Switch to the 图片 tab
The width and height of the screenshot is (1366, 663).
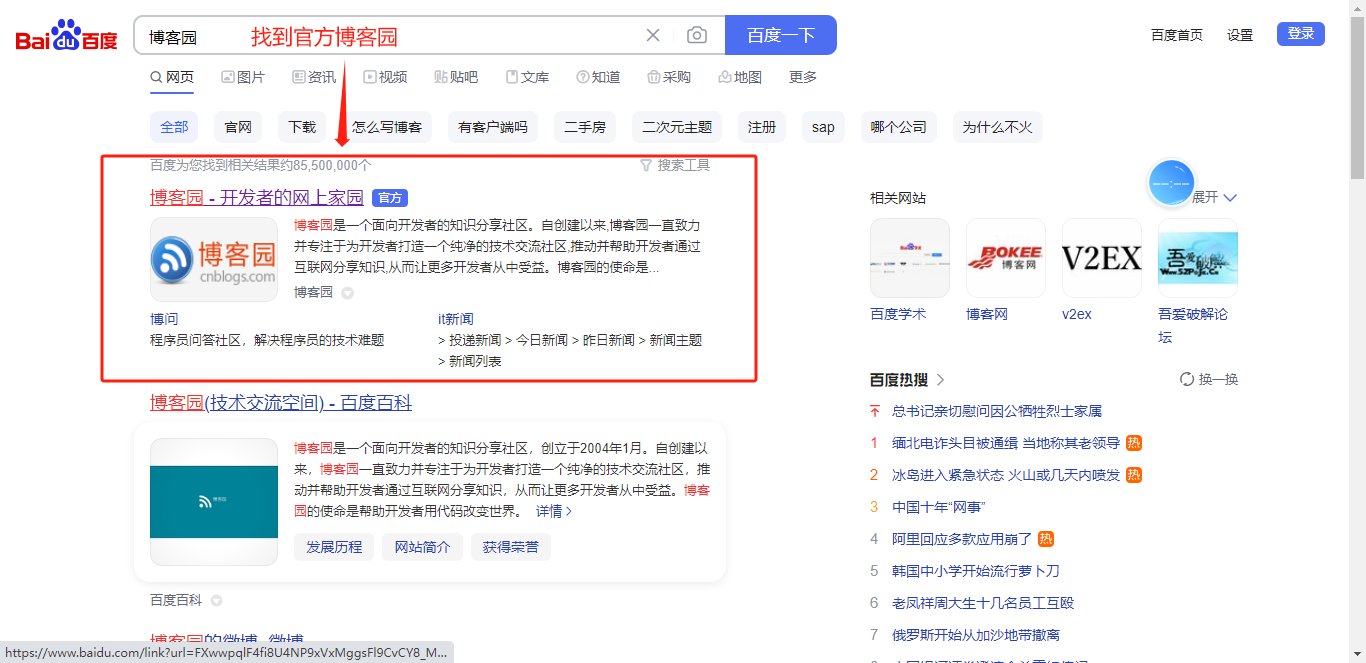(243, 77)
